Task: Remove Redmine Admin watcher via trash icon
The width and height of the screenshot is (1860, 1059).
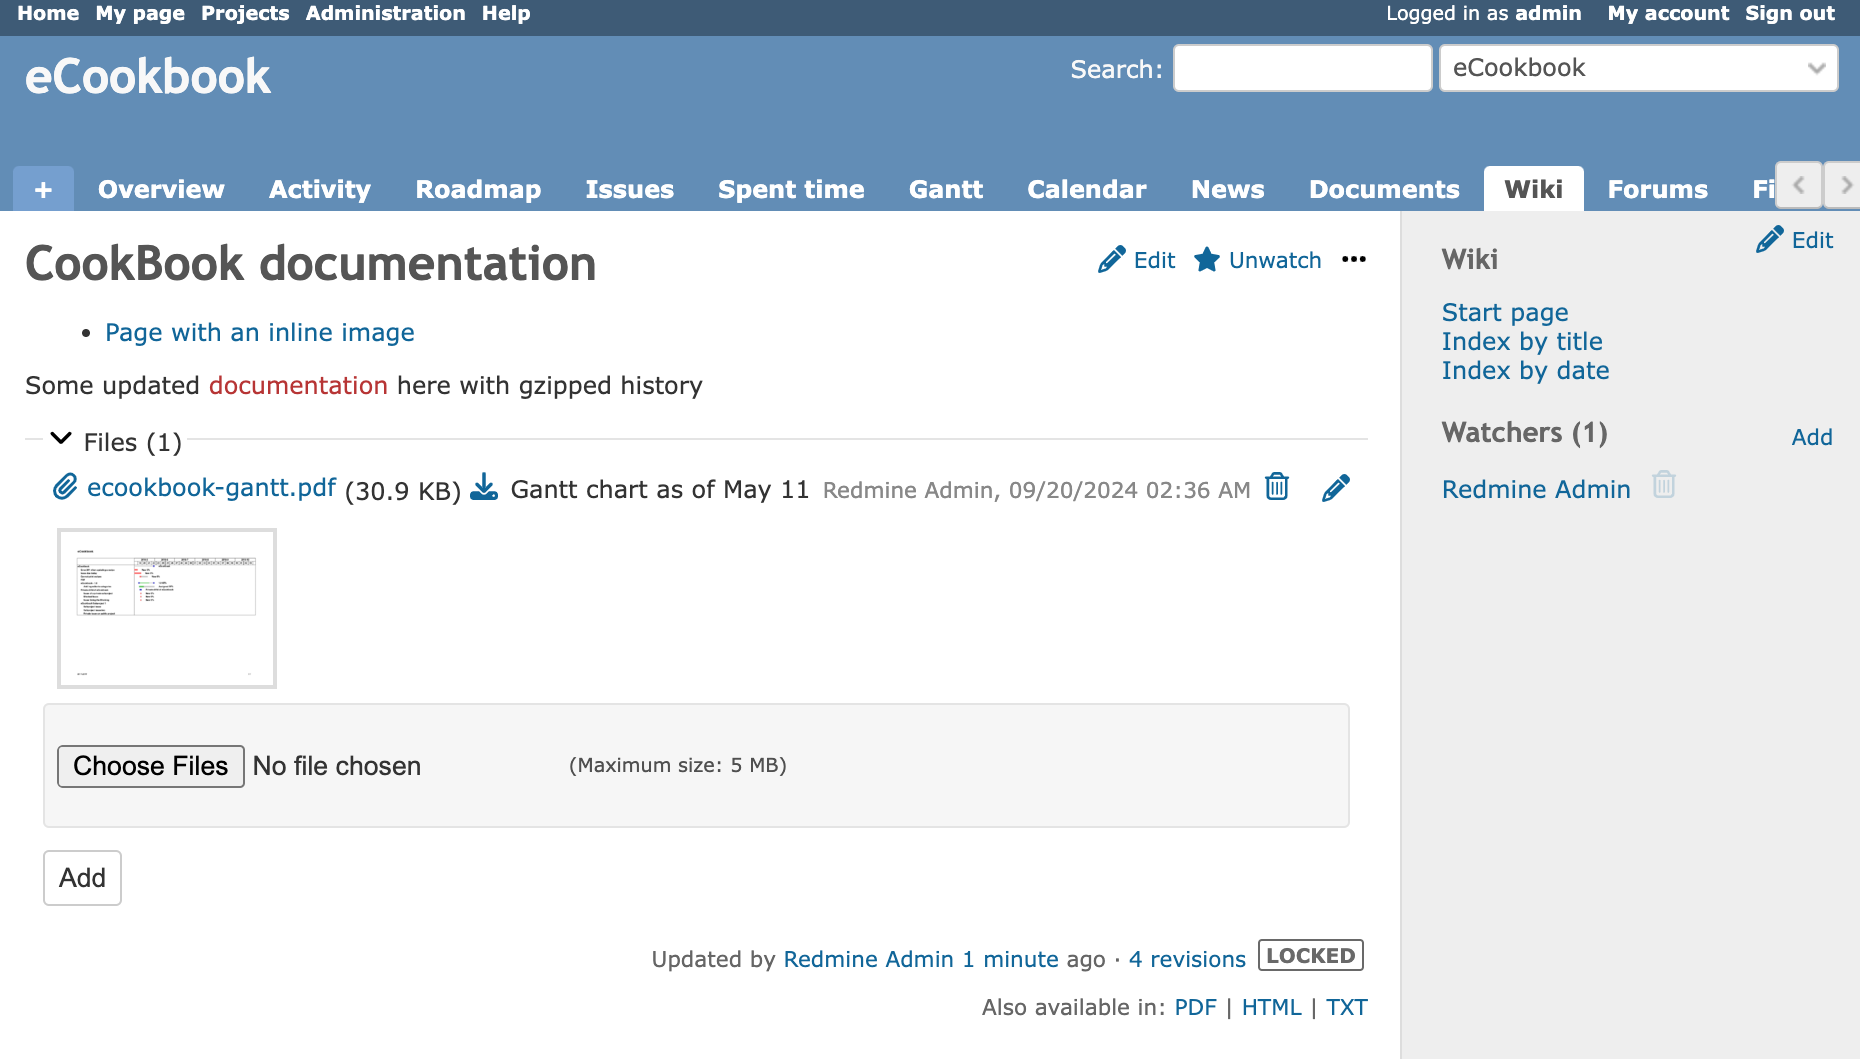Action: (1663, 485)
